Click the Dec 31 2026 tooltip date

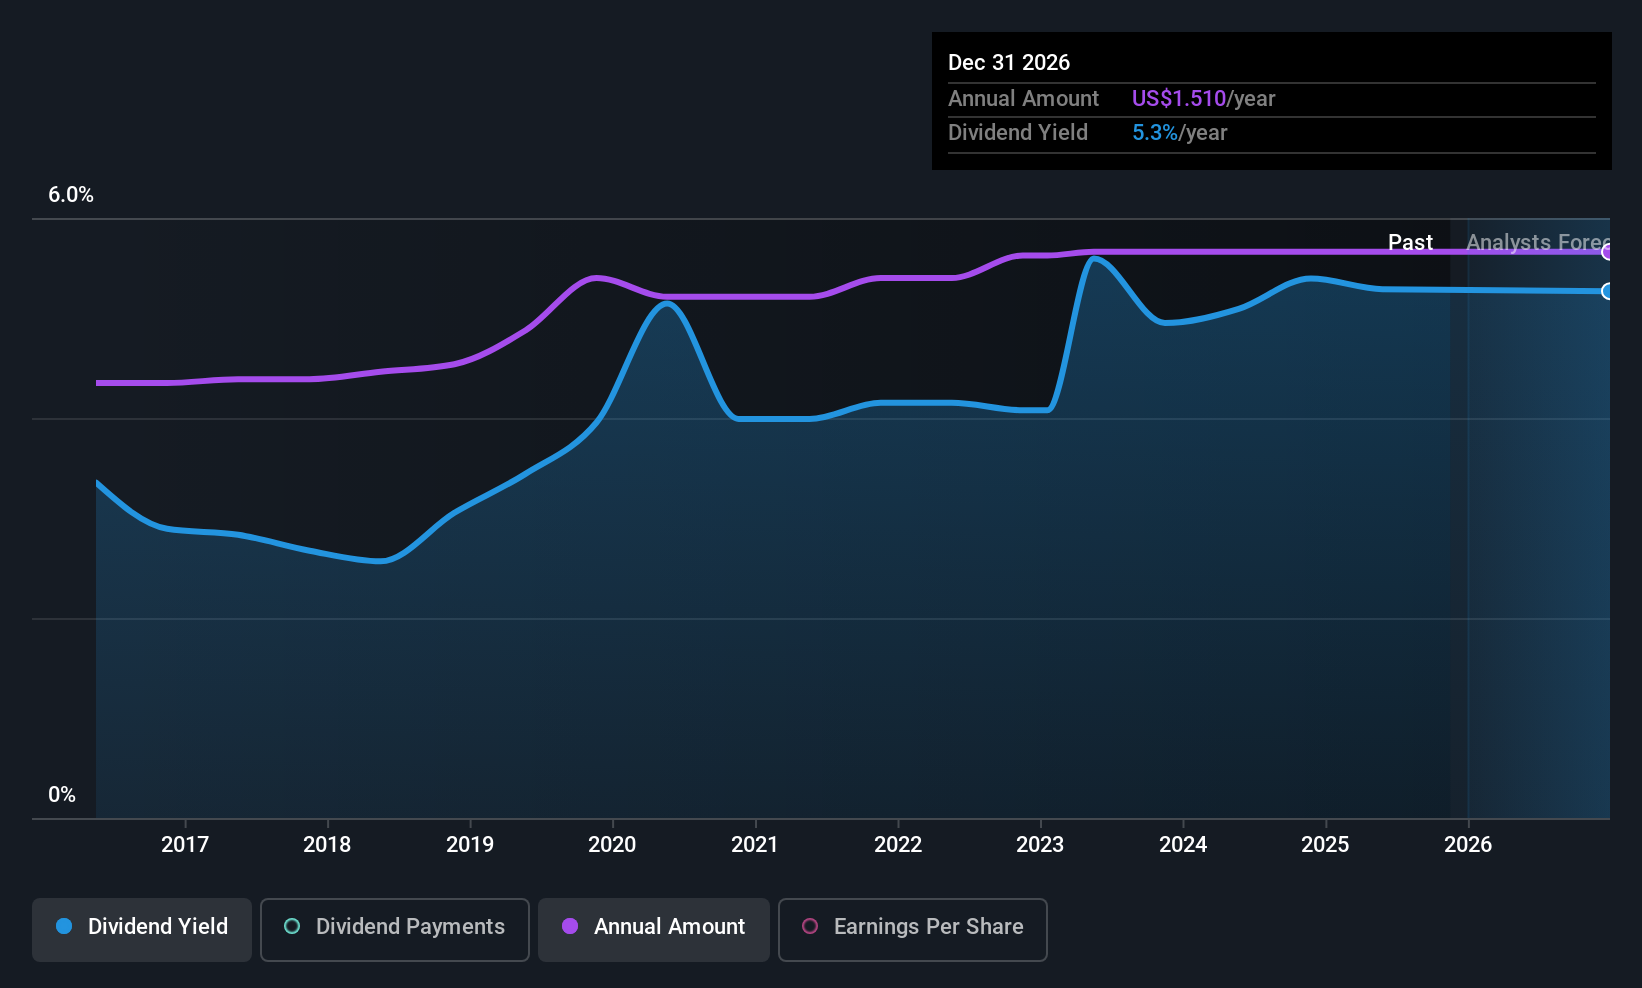(x=1009, y=62)
